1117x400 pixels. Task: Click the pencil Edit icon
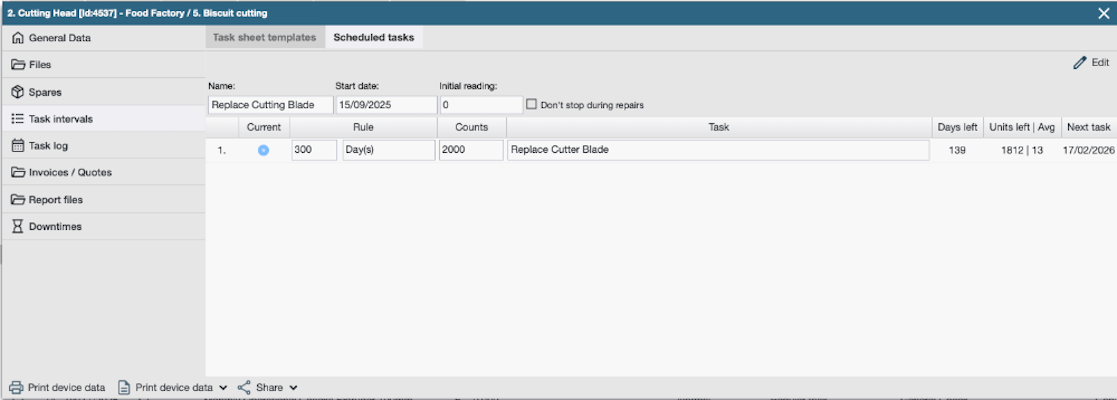[1079, 62]
